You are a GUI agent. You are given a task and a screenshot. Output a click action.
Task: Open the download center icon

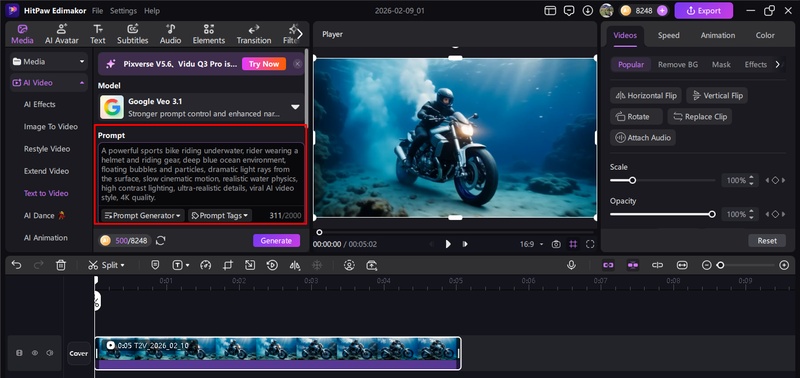pyautogui.click(x=588, y=11)
